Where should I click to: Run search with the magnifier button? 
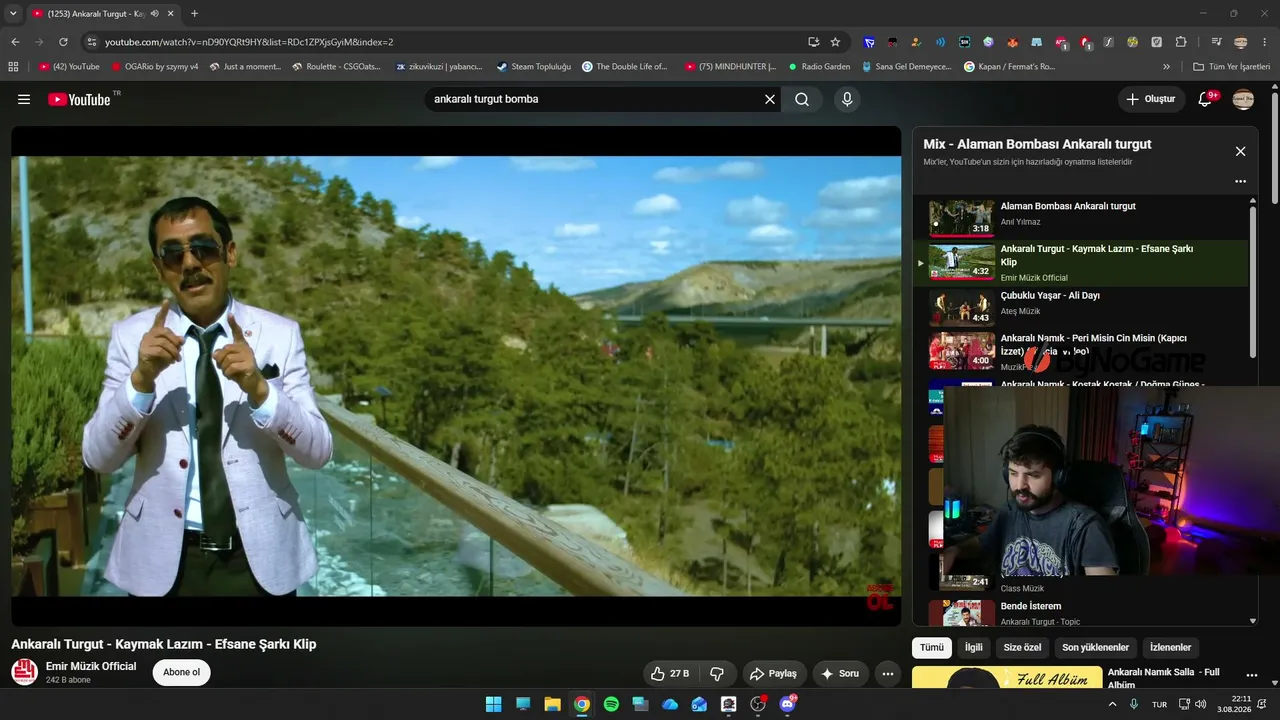(x=802, y=99)
